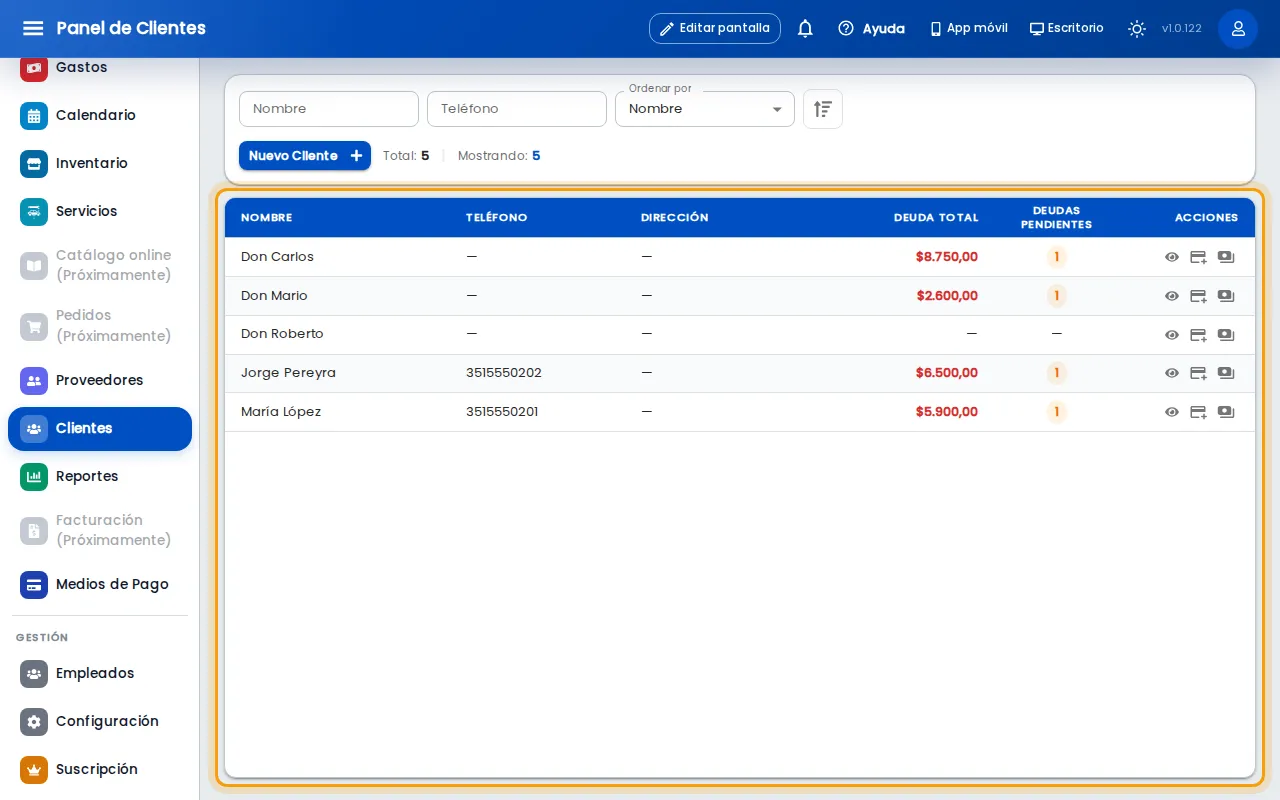This screenshot has width=1280, height=800.
Task: Toggle the sort direction icon
Action: click(x=823, y=109)
